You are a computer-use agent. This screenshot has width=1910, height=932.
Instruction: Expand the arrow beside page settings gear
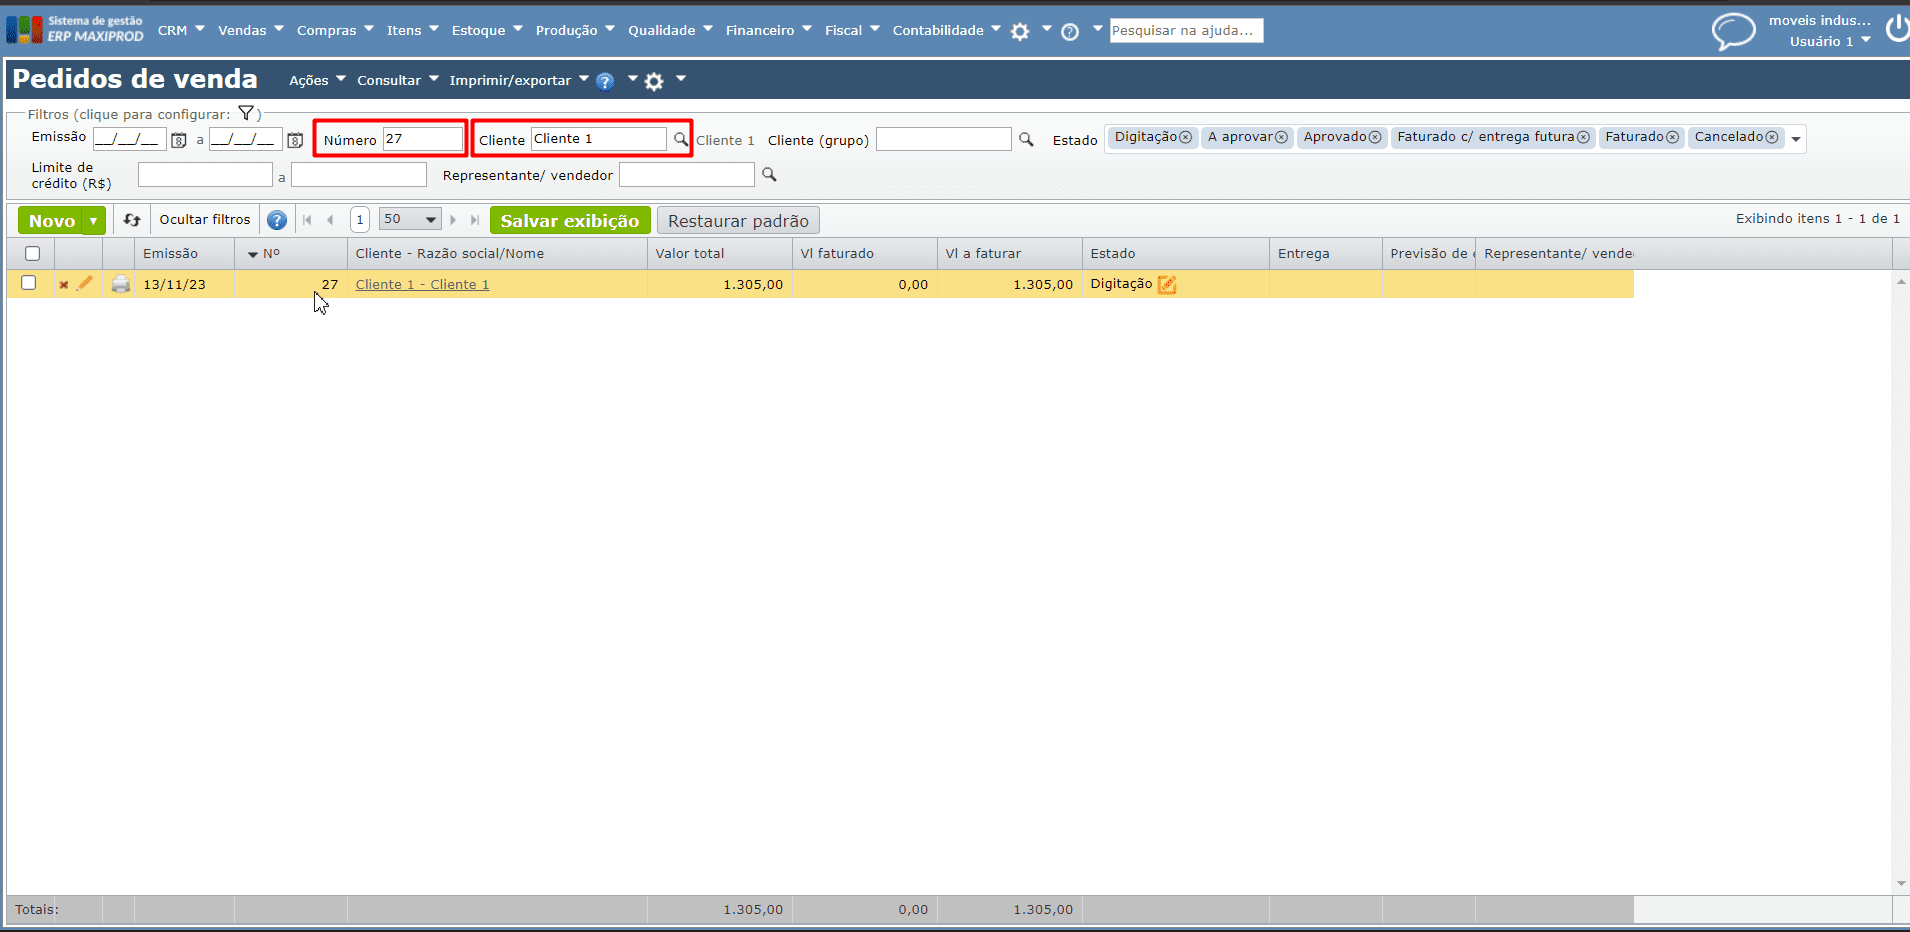(681, 78)
